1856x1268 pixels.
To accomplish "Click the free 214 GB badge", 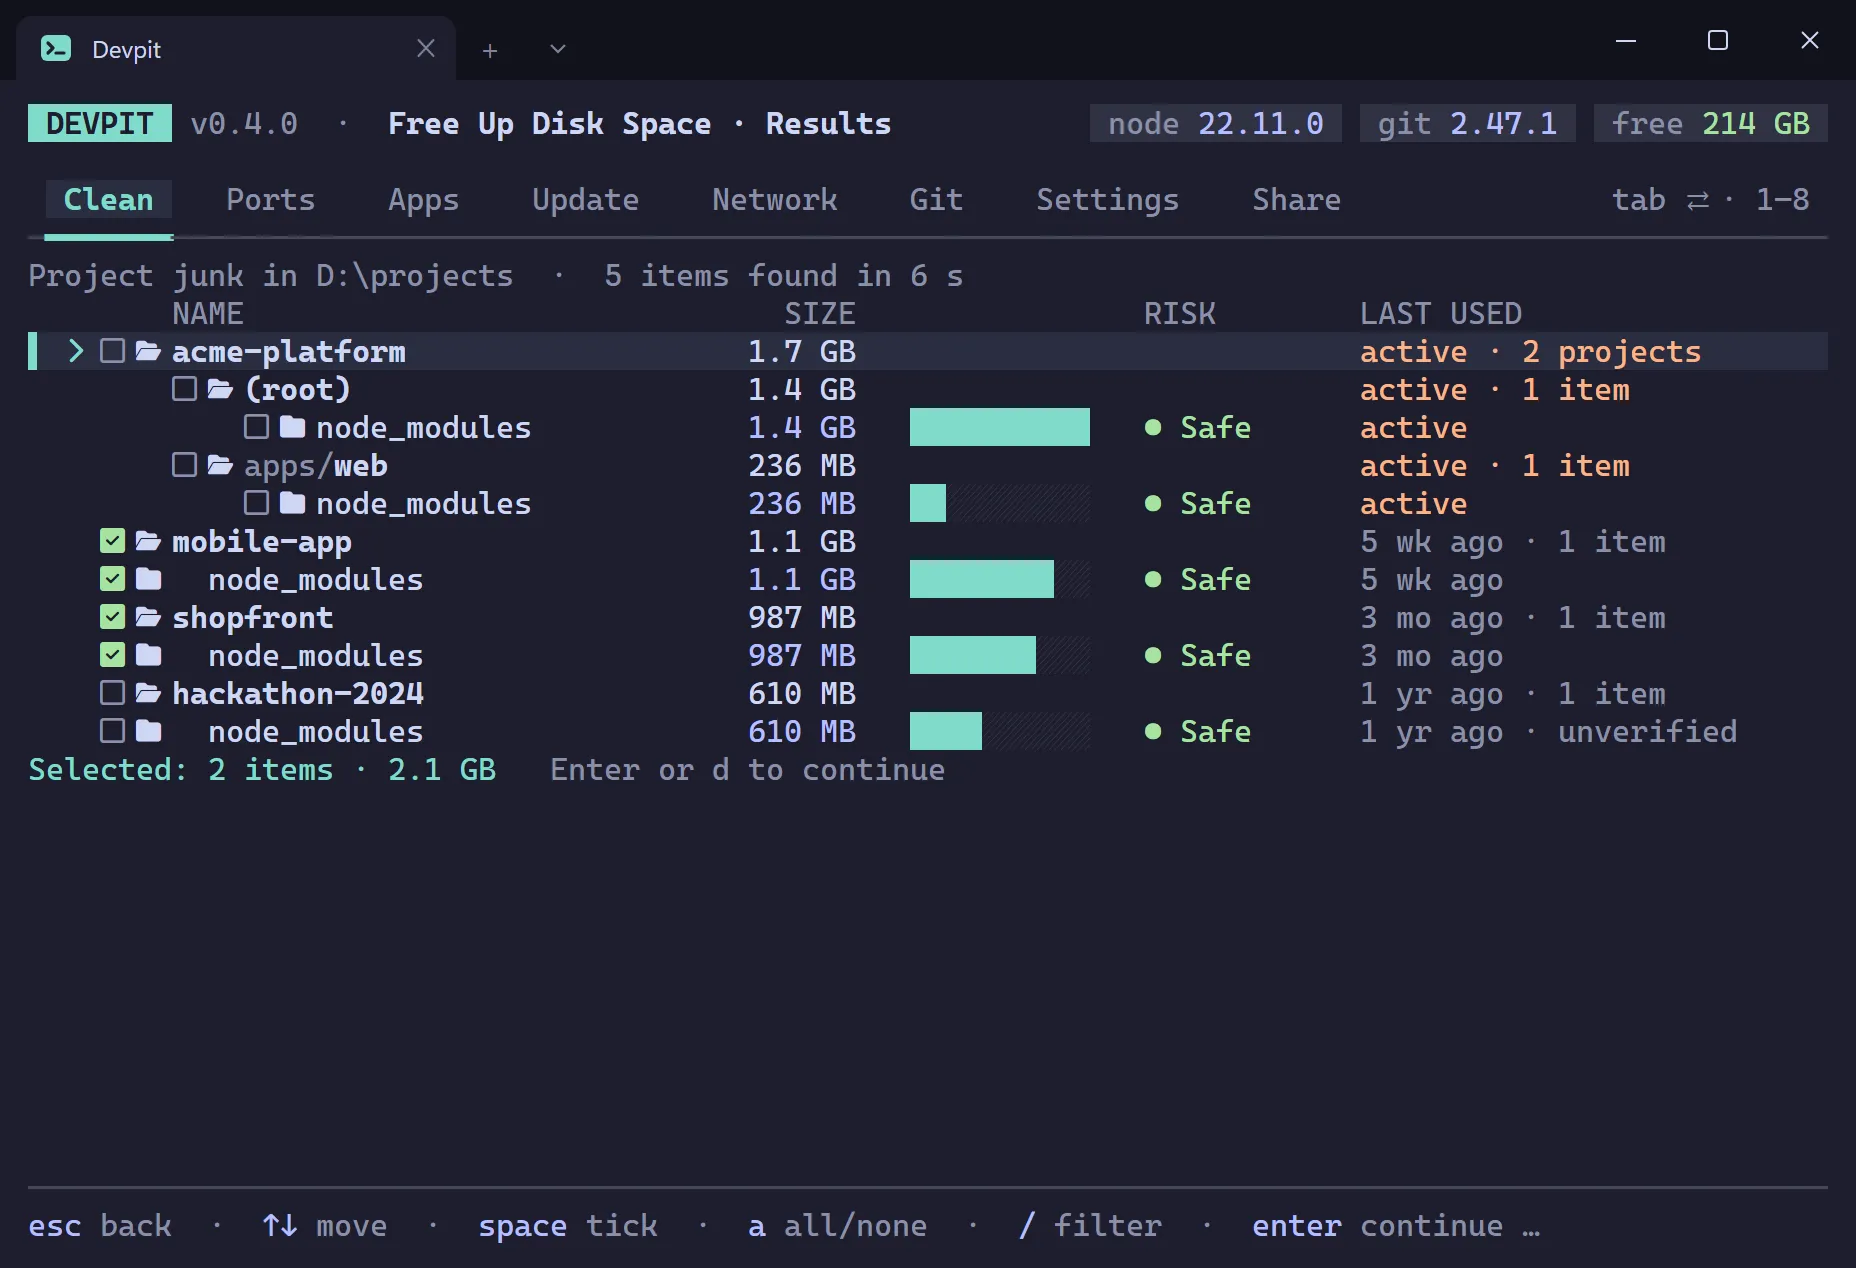I will tap(1711, 123).
